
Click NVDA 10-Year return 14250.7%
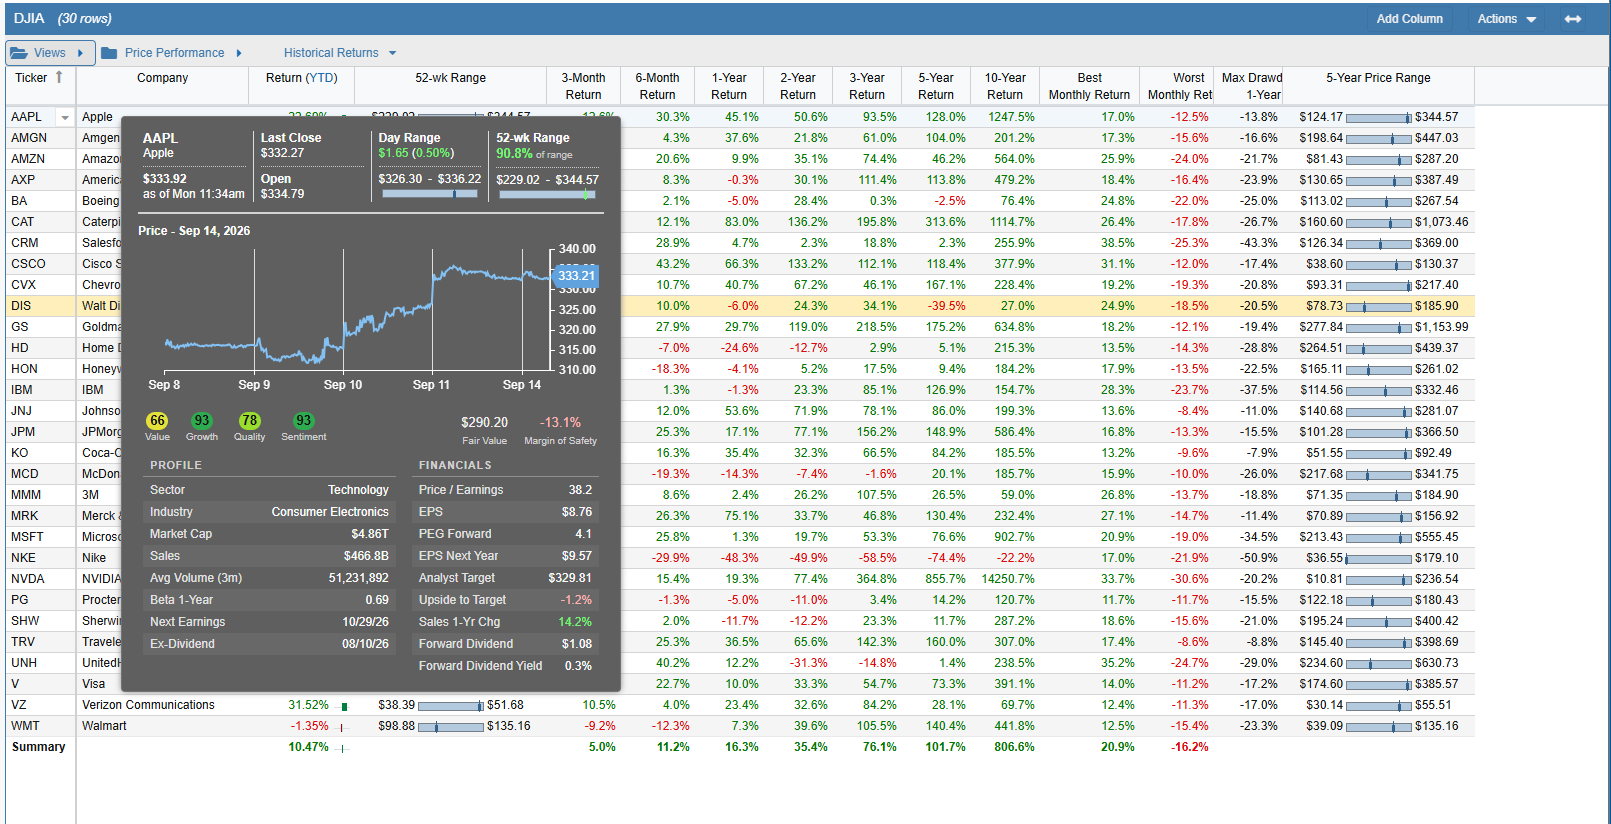[1008, 579]
